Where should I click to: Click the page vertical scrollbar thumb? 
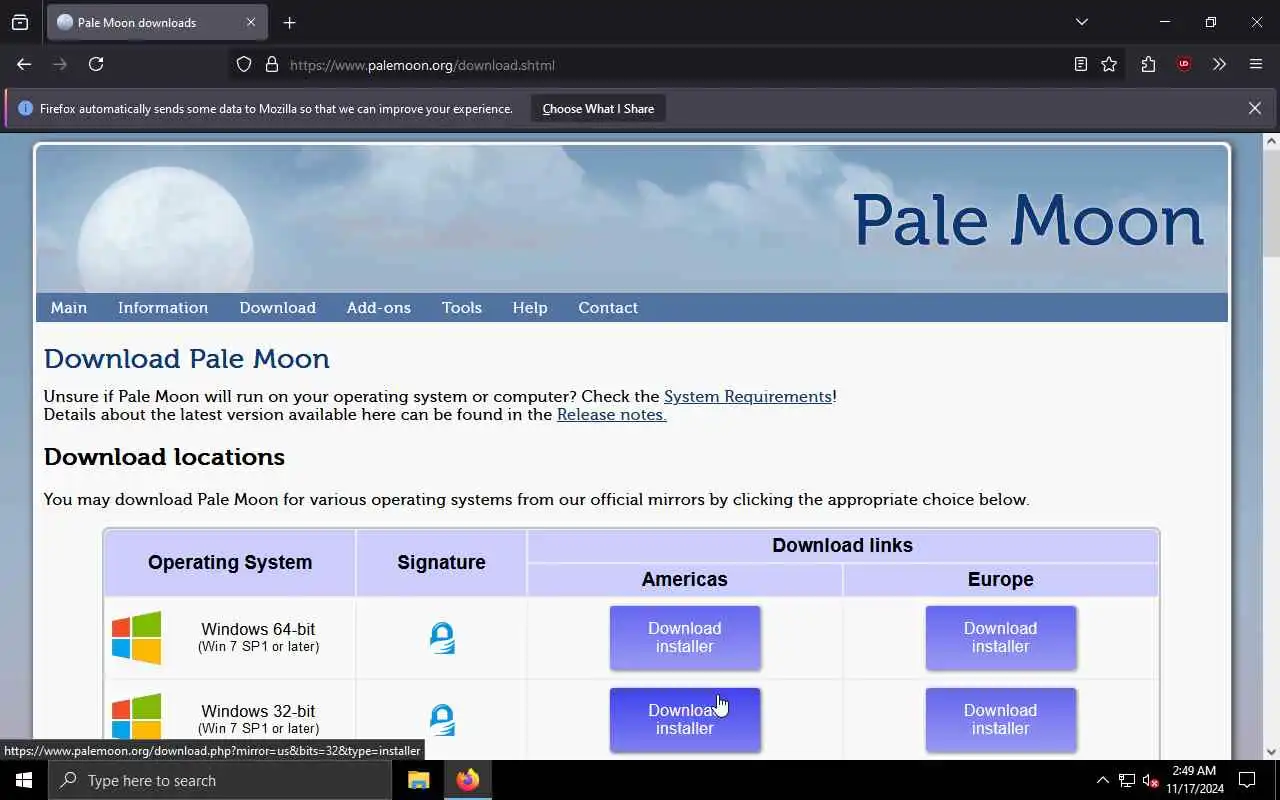pos(1271,205)
